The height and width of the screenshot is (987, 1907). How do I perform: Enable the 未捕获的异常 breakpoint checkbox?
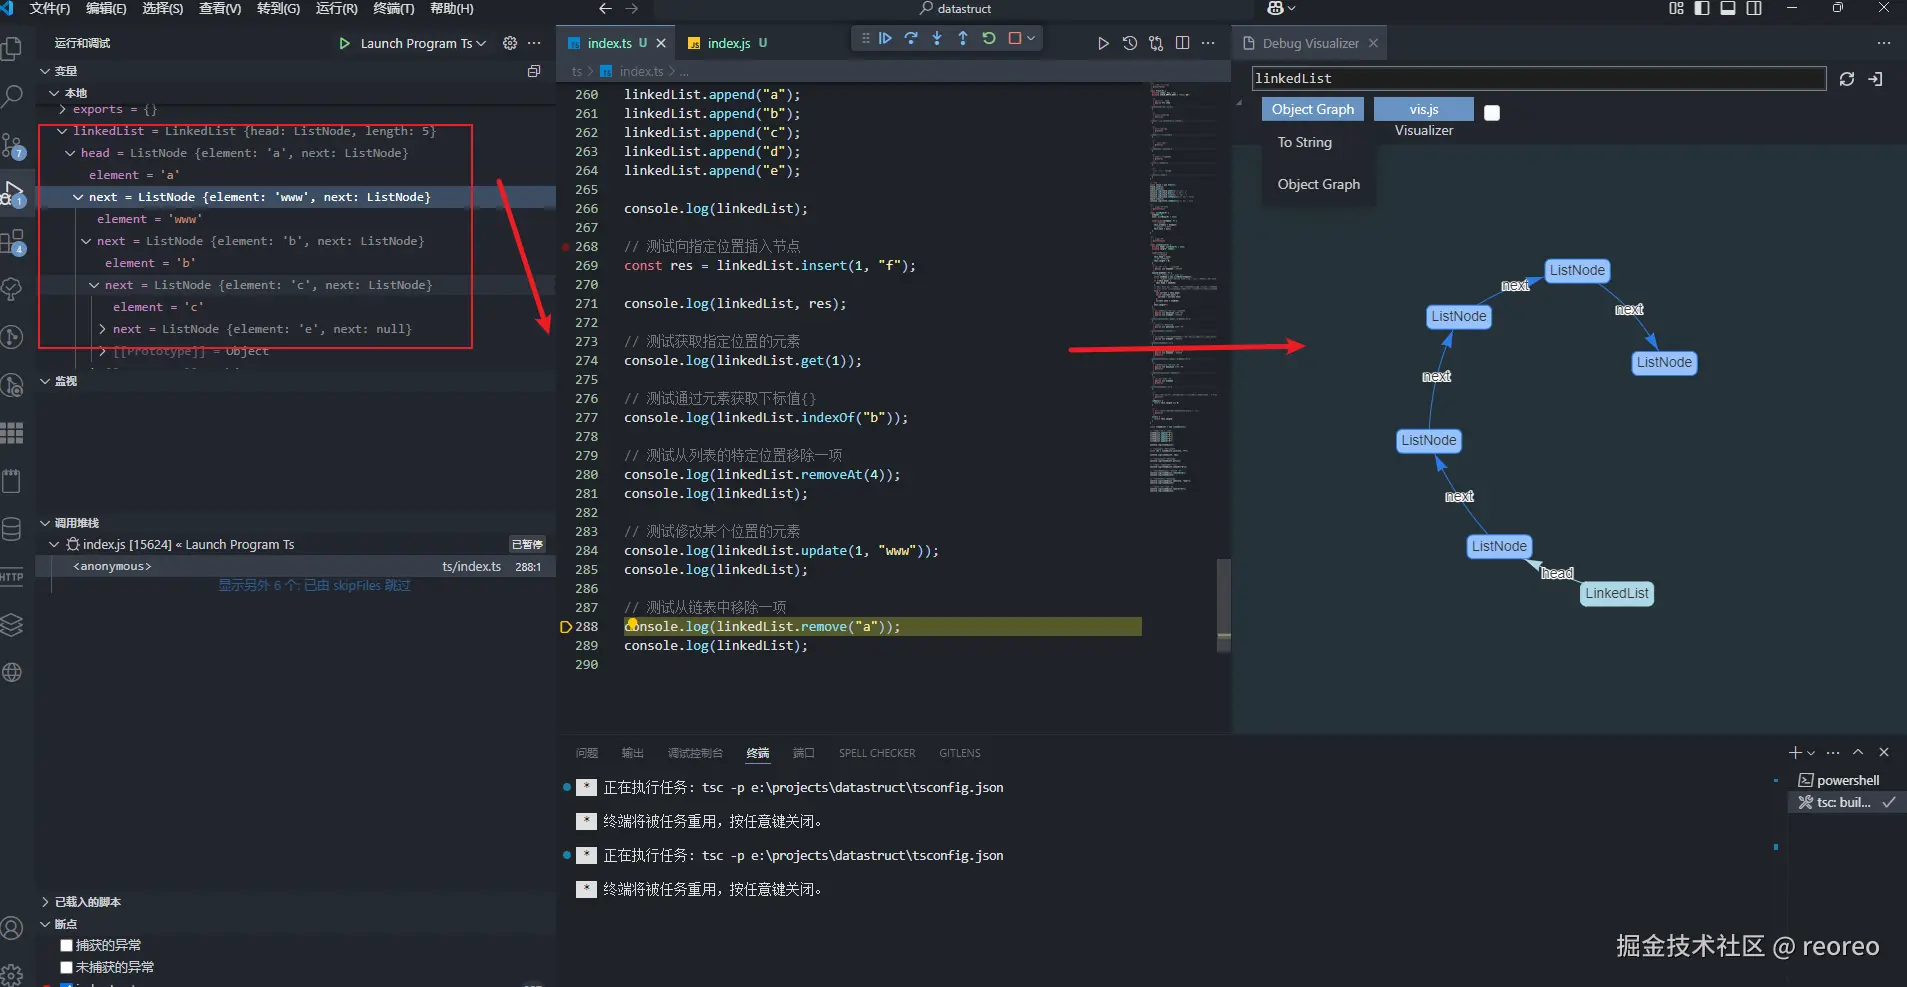point(66,967)
